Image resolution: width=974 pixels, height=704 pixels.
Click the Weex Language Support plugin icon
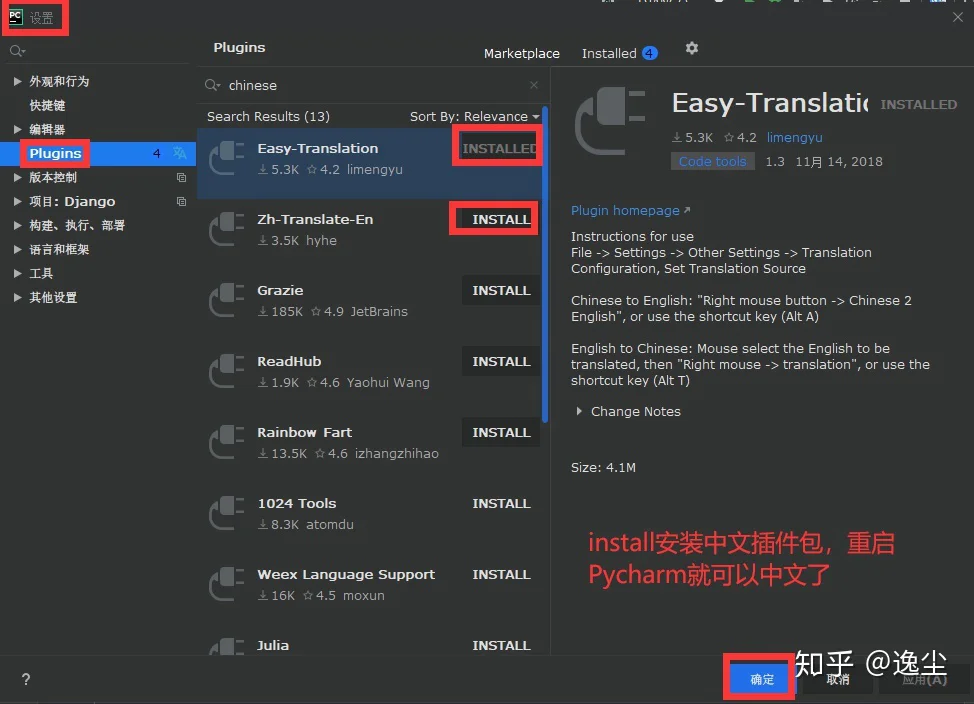click(x=227, y=584)
